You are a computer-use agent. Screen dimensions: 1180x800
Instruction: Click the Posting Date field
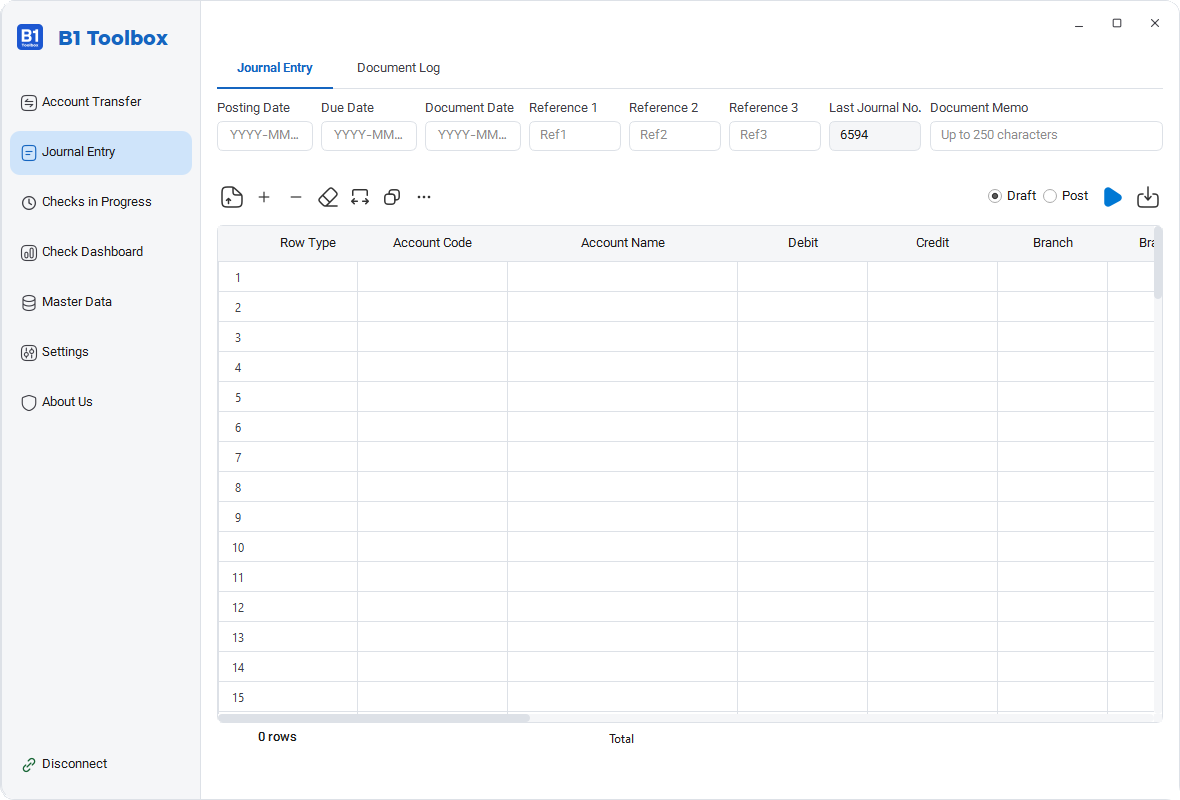265,135
